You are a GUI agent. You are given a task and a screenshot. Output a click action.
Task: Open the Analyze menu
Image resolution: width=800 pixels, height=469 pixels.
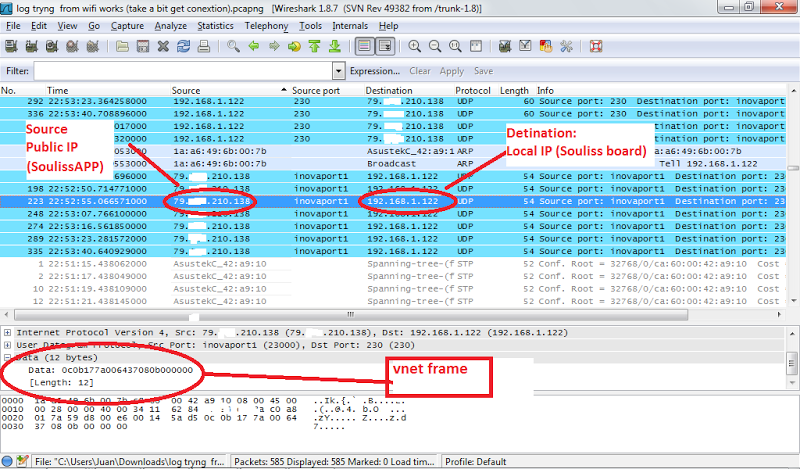click(x=170, y=26)
